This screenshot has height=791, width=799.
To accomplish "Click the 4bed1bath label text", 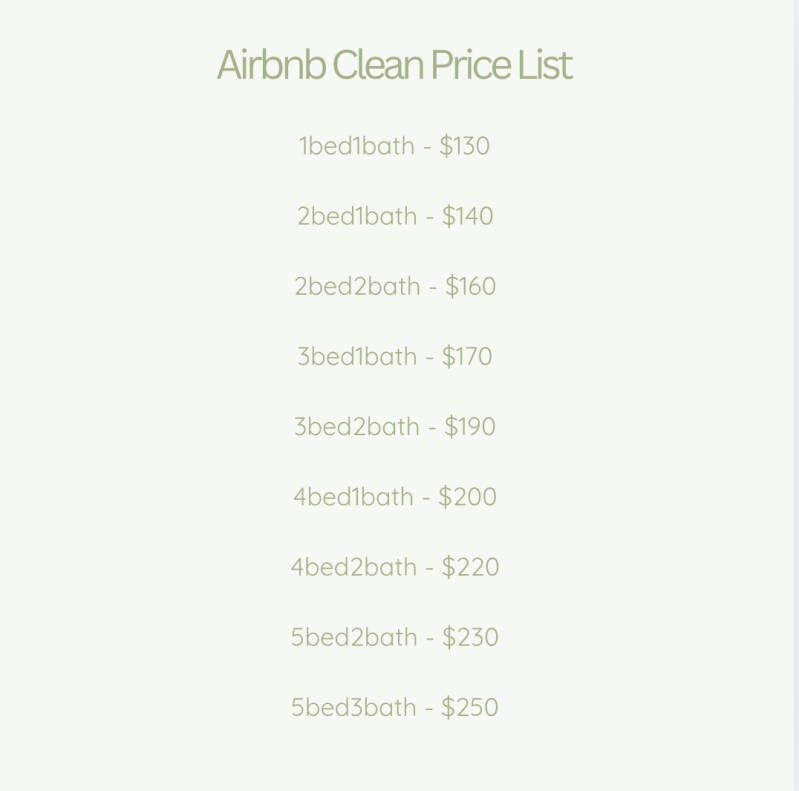I will point(353,497).
